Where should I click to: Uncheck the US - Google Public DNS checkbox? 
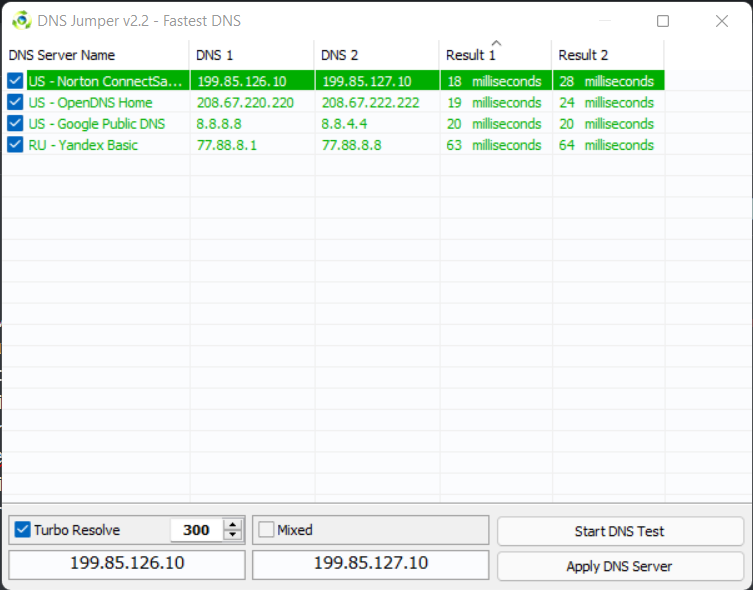coord(15,123)
